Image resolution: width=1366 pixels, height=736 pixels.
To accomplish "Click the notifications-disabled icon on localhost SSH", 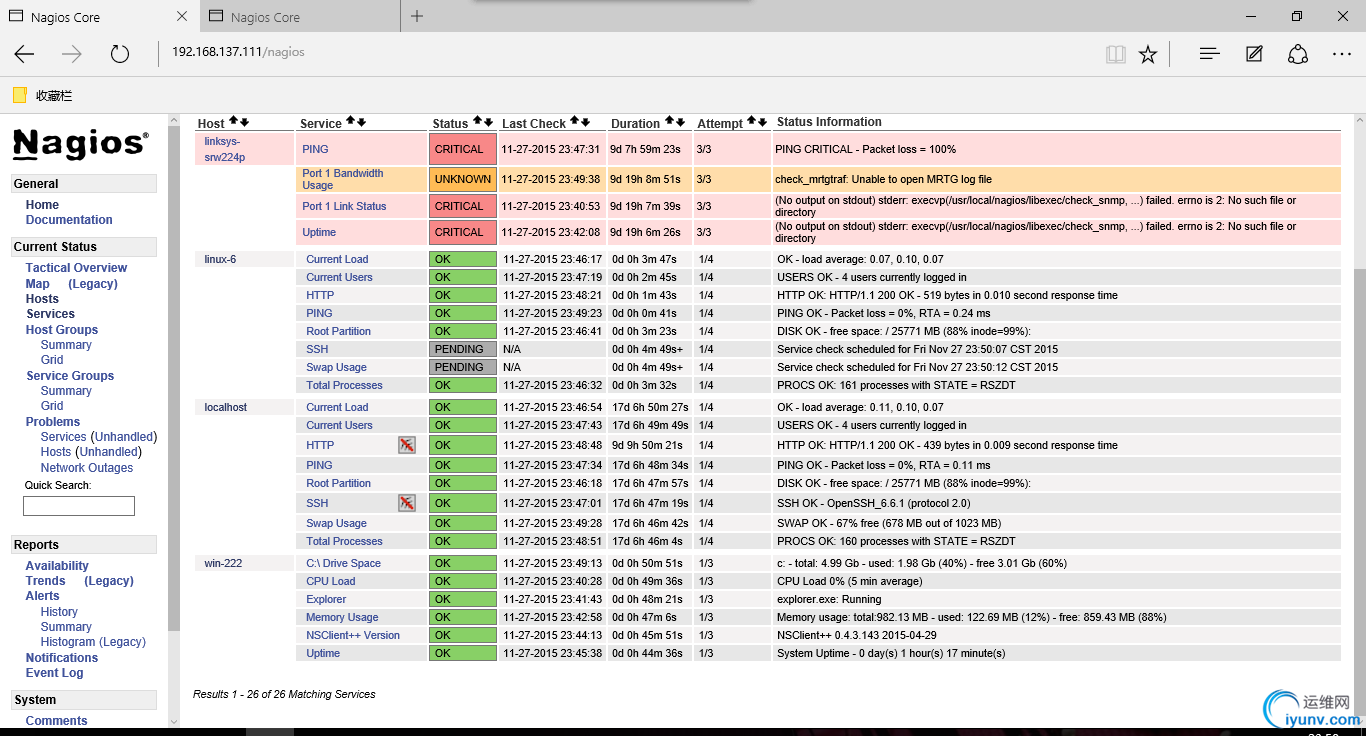I will tap(406, 503).
